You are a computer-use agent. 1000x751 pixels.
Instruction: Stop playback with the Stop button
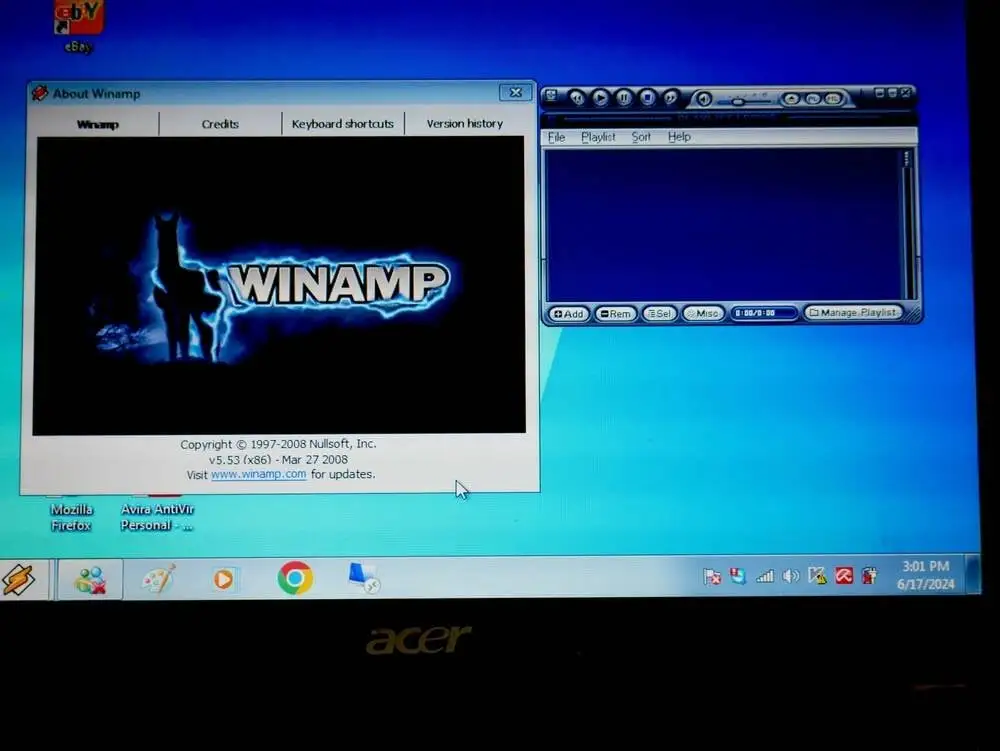[x=647, y=98]
